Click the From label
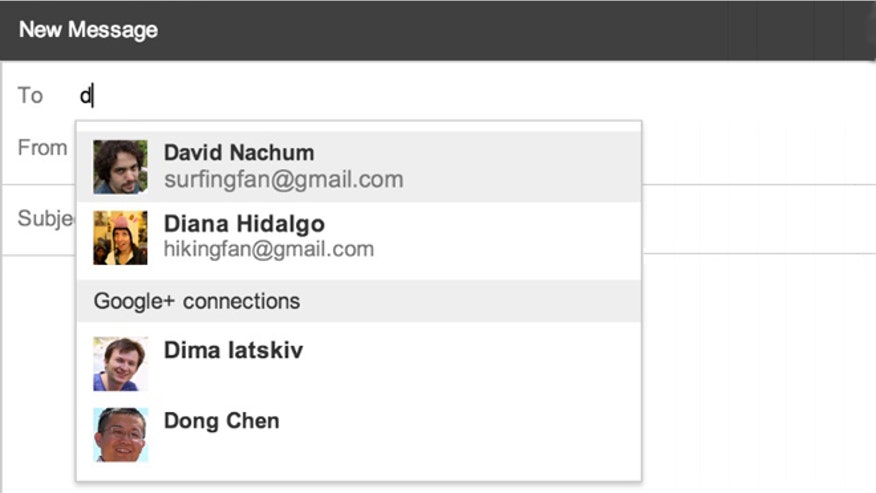 click(42, 148)
